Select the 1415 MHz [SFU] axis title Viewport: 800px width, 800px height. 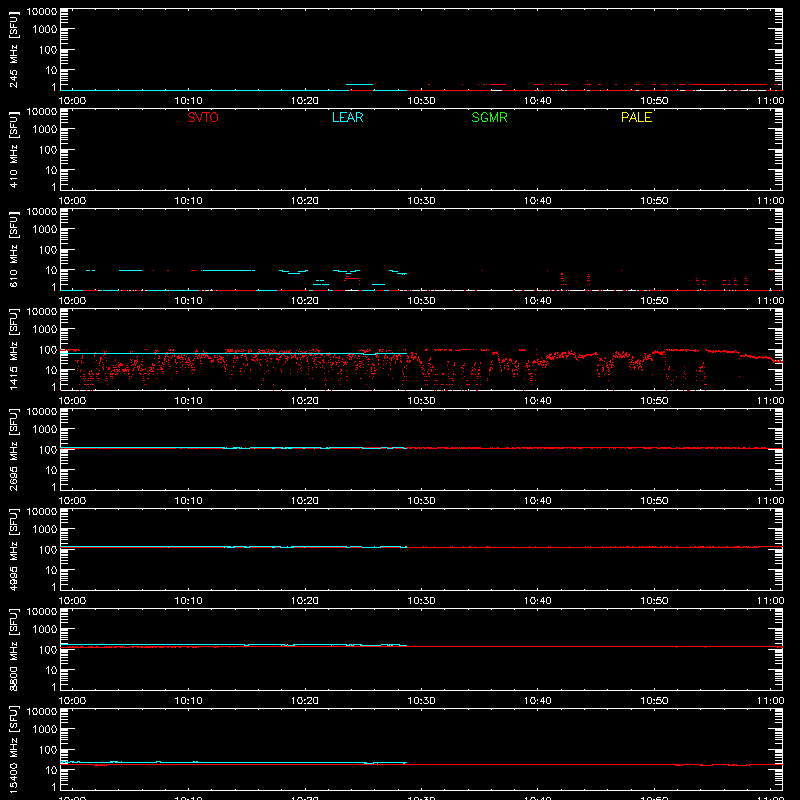coord(13,349)
